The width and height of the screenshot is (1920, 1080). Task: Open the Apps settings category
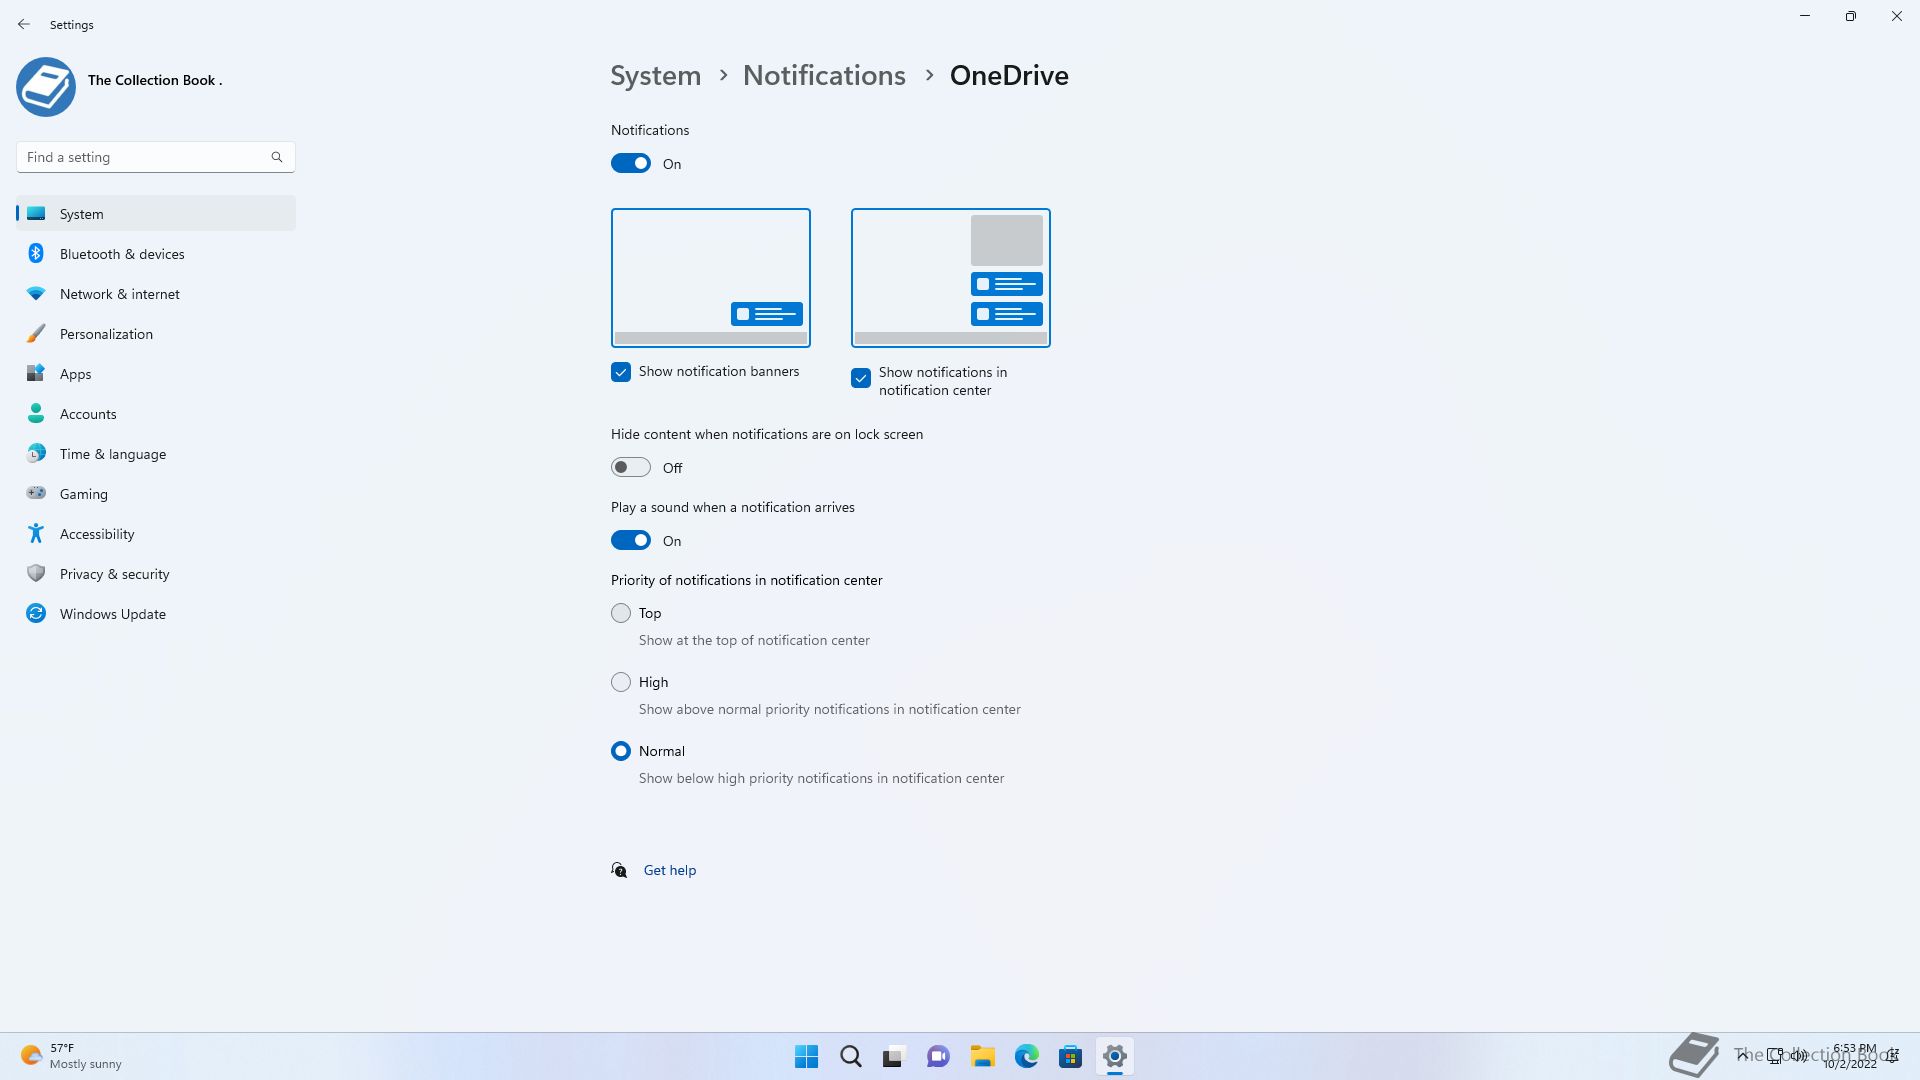pyautogui.click(x=156, y=373)
